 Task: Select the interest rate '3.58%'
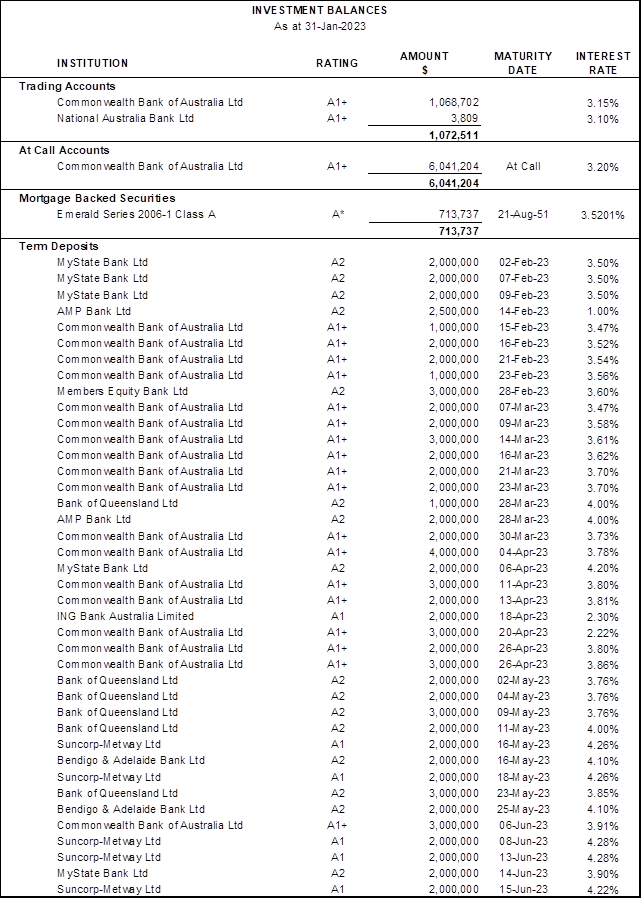pos(602,424)
